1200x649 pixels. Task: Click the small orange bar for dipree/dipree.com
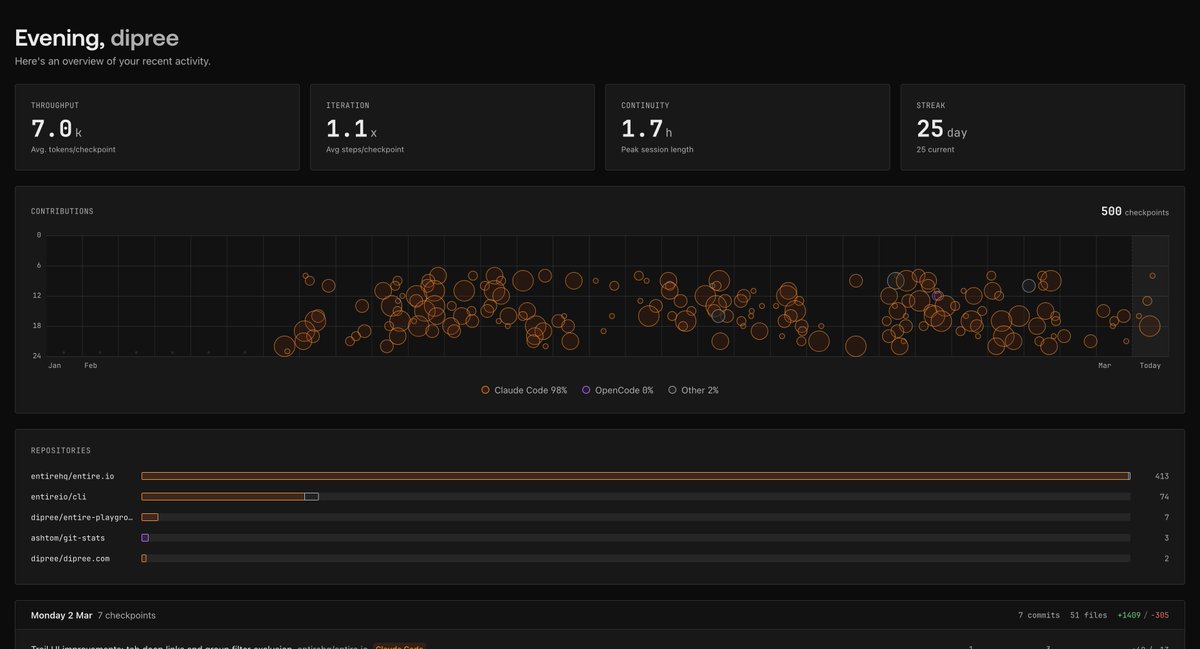(144, 558)
